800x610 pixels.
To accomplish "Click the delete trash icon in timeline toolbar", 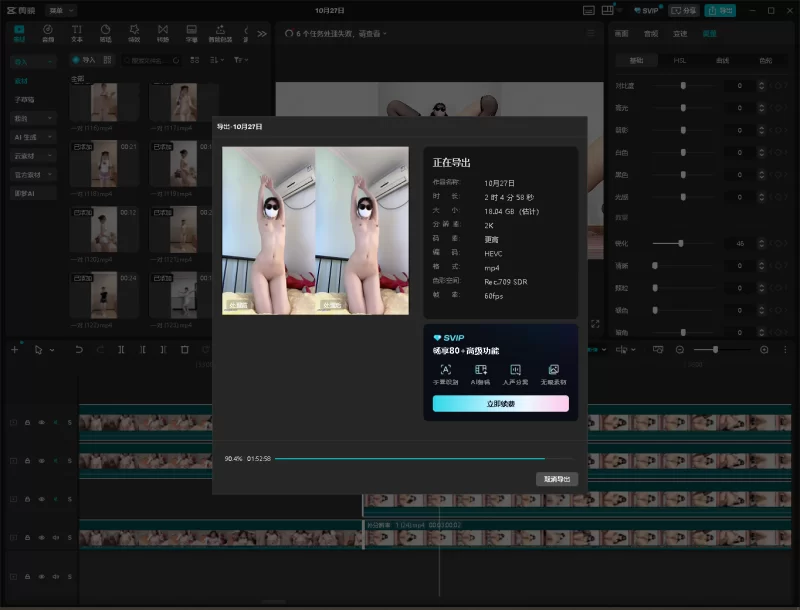I will click(x=185, y=350).
